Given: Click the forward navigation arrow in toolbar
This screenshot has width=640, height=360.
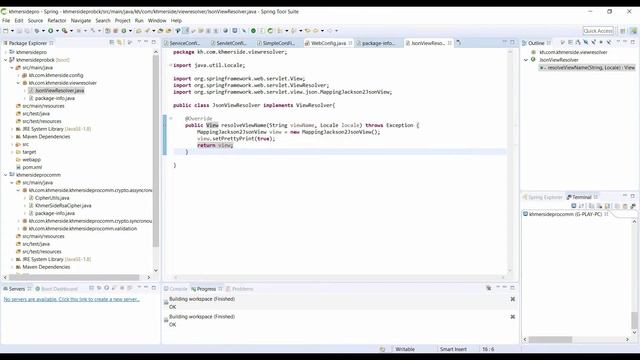Looking at the screenshot, I should (330, 31).
